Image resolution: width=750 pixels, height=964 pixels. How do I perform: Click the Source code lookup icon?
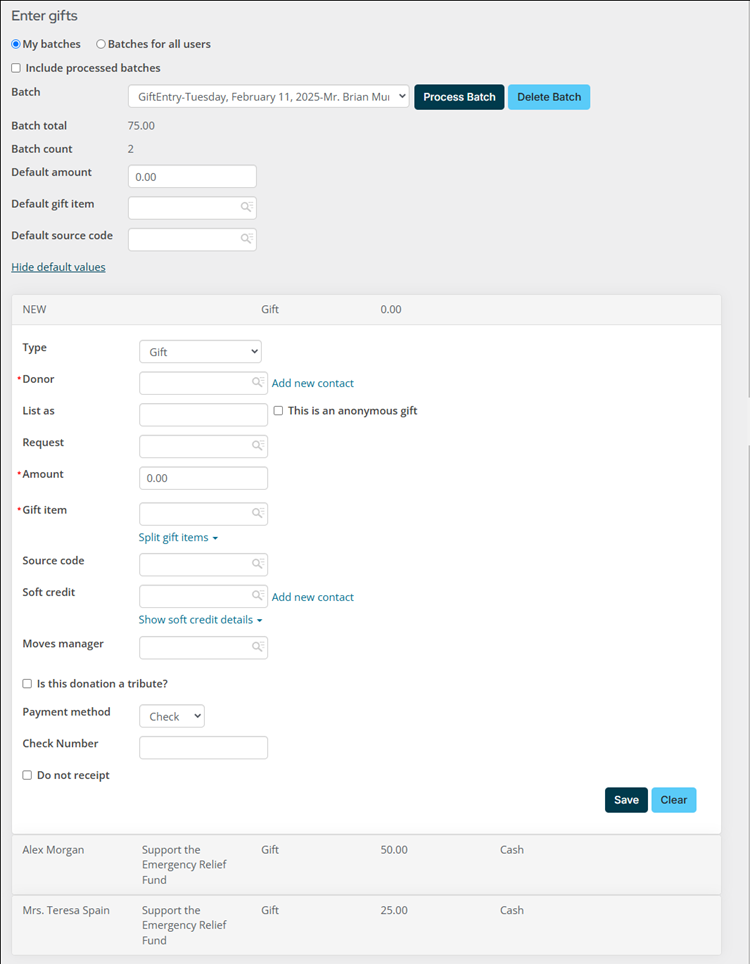(258, 564)
